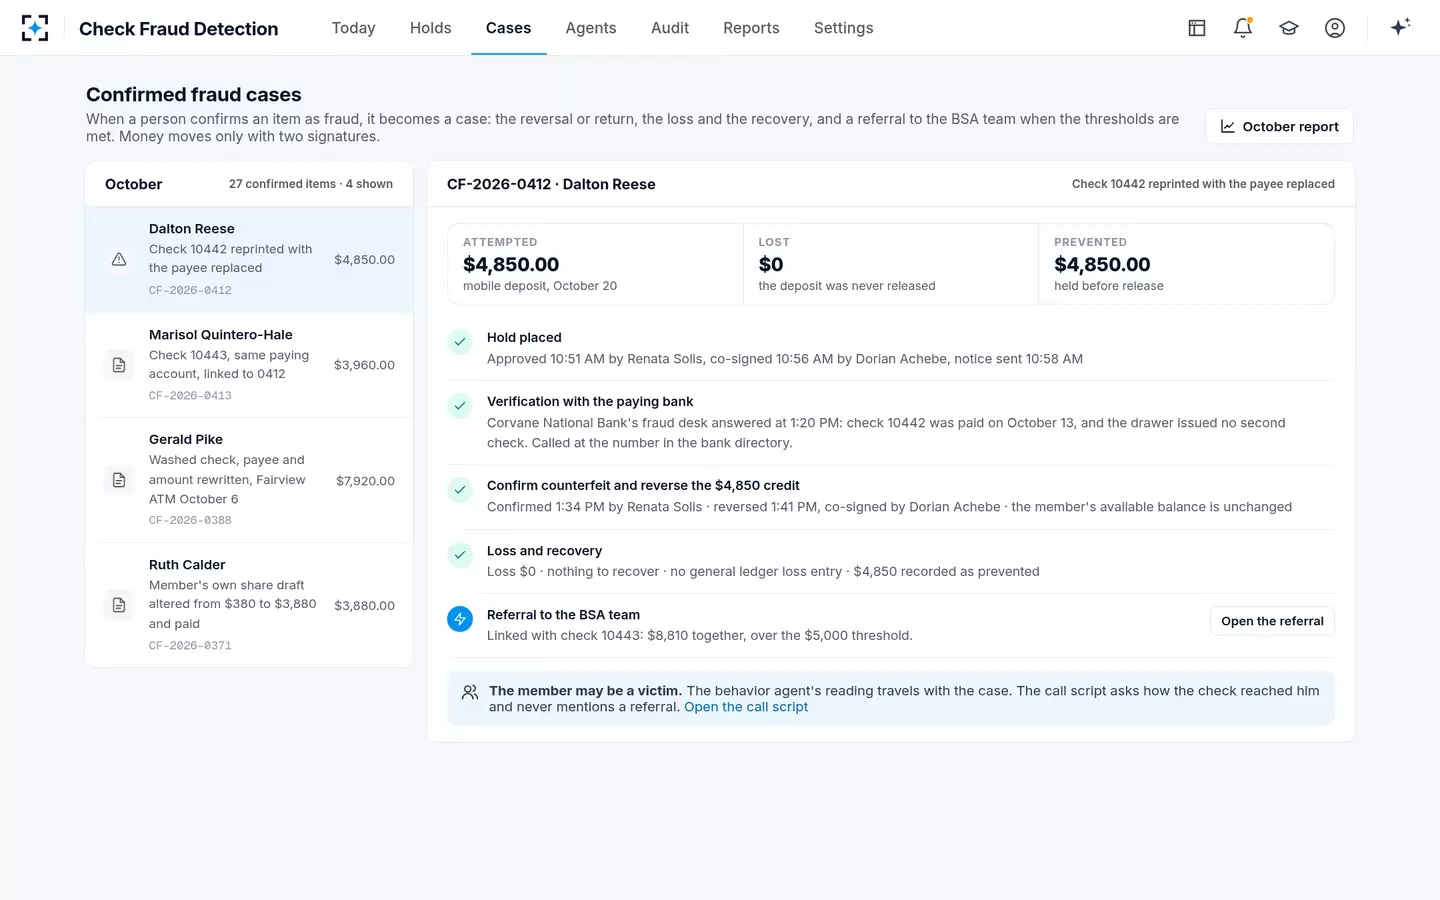Click the document icon for Marisol Quintero-Hale
Viewport: 1440px width, 900px height.
pyautogui.click(x=119, y=365)
